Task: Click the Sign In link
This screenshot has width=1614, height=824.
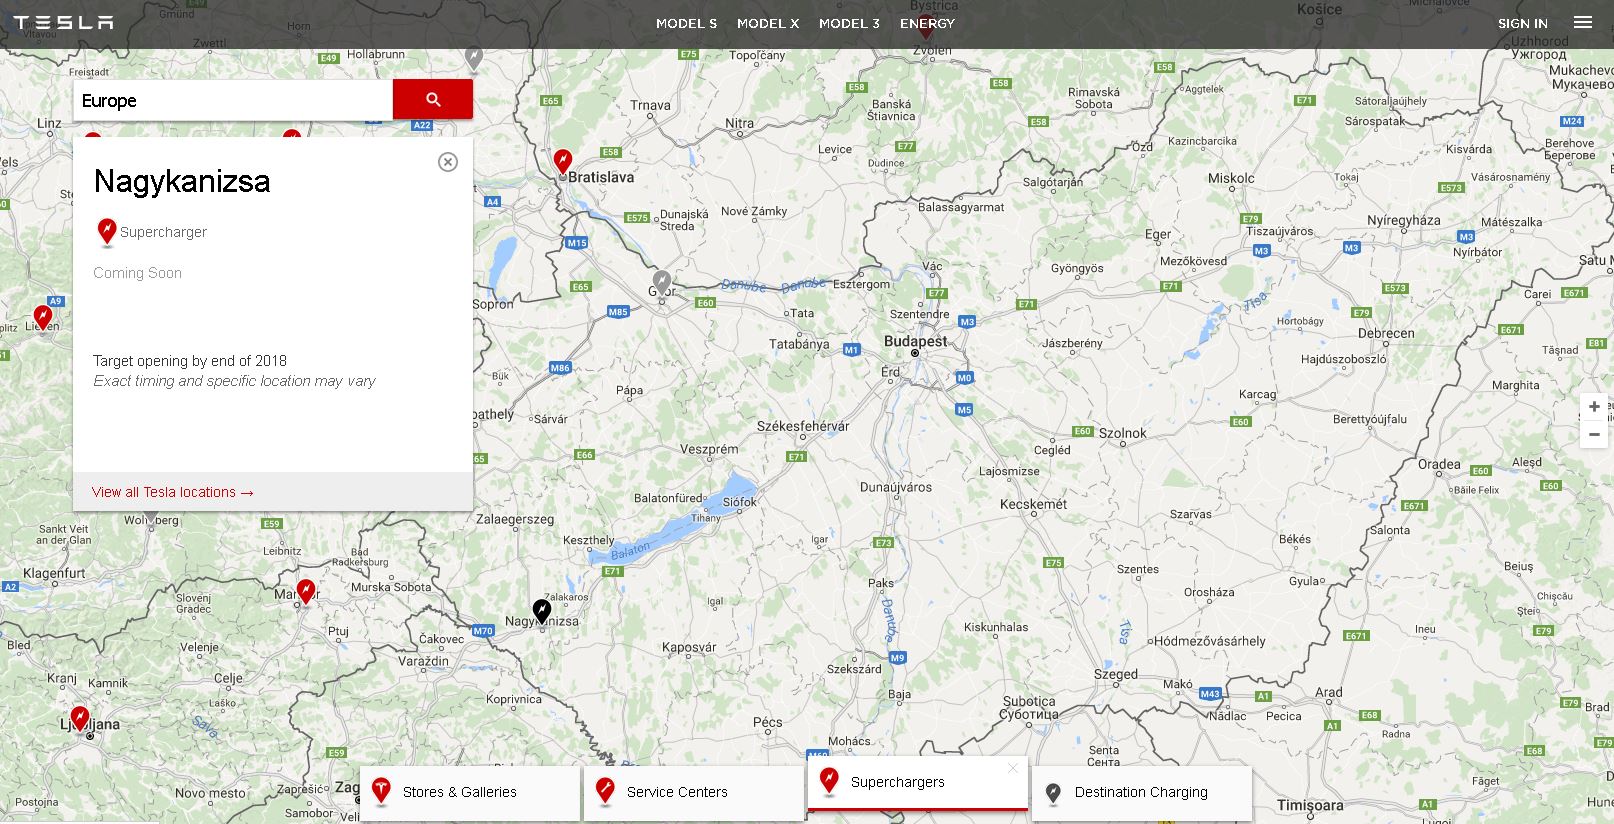Action: click(x=1522, y=23)
